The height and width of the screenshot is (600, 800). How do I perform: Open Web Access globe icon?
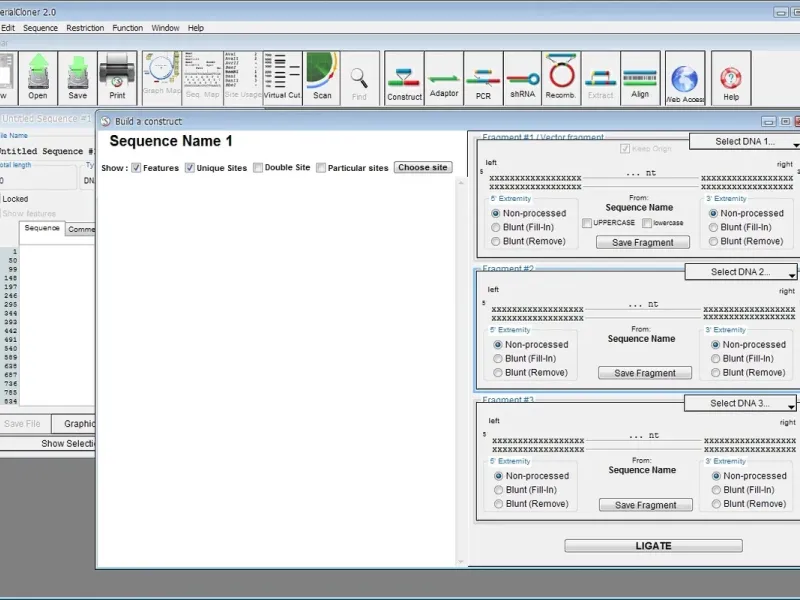click(685, 78)
